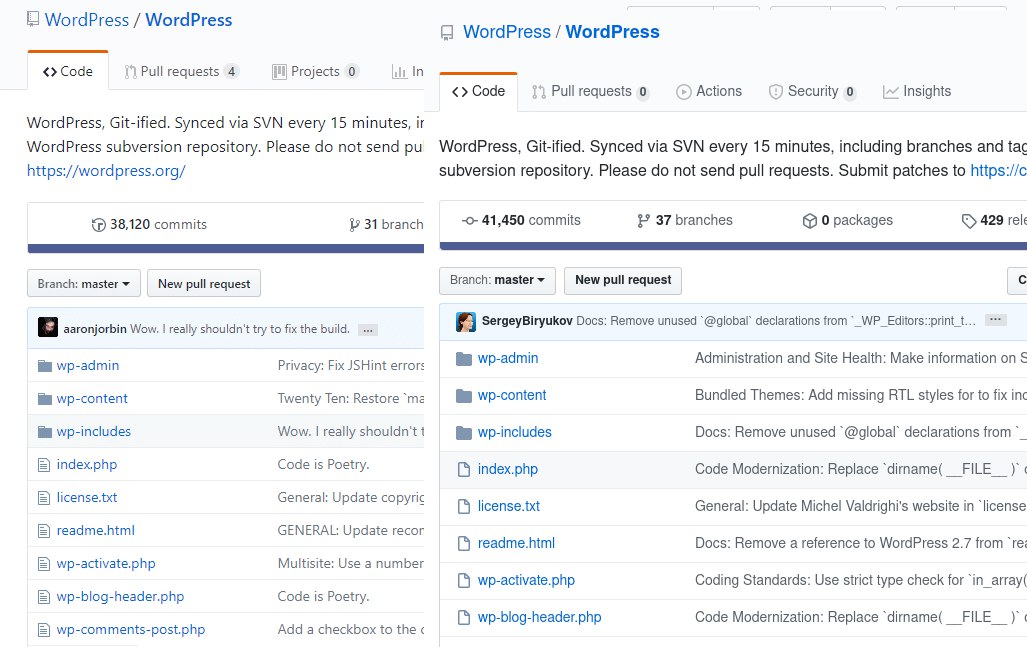Open SergeyBiryukov profile link
This screenshot has width=1027, height=647.
(x=527, y=321)
